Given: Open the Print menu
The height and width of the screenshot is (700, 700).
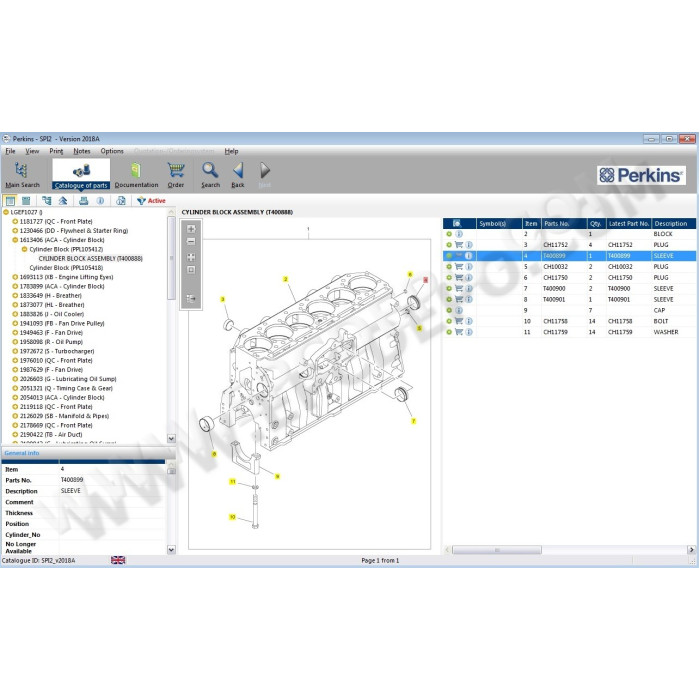Looking at the screenshot, I should (56, 151).
